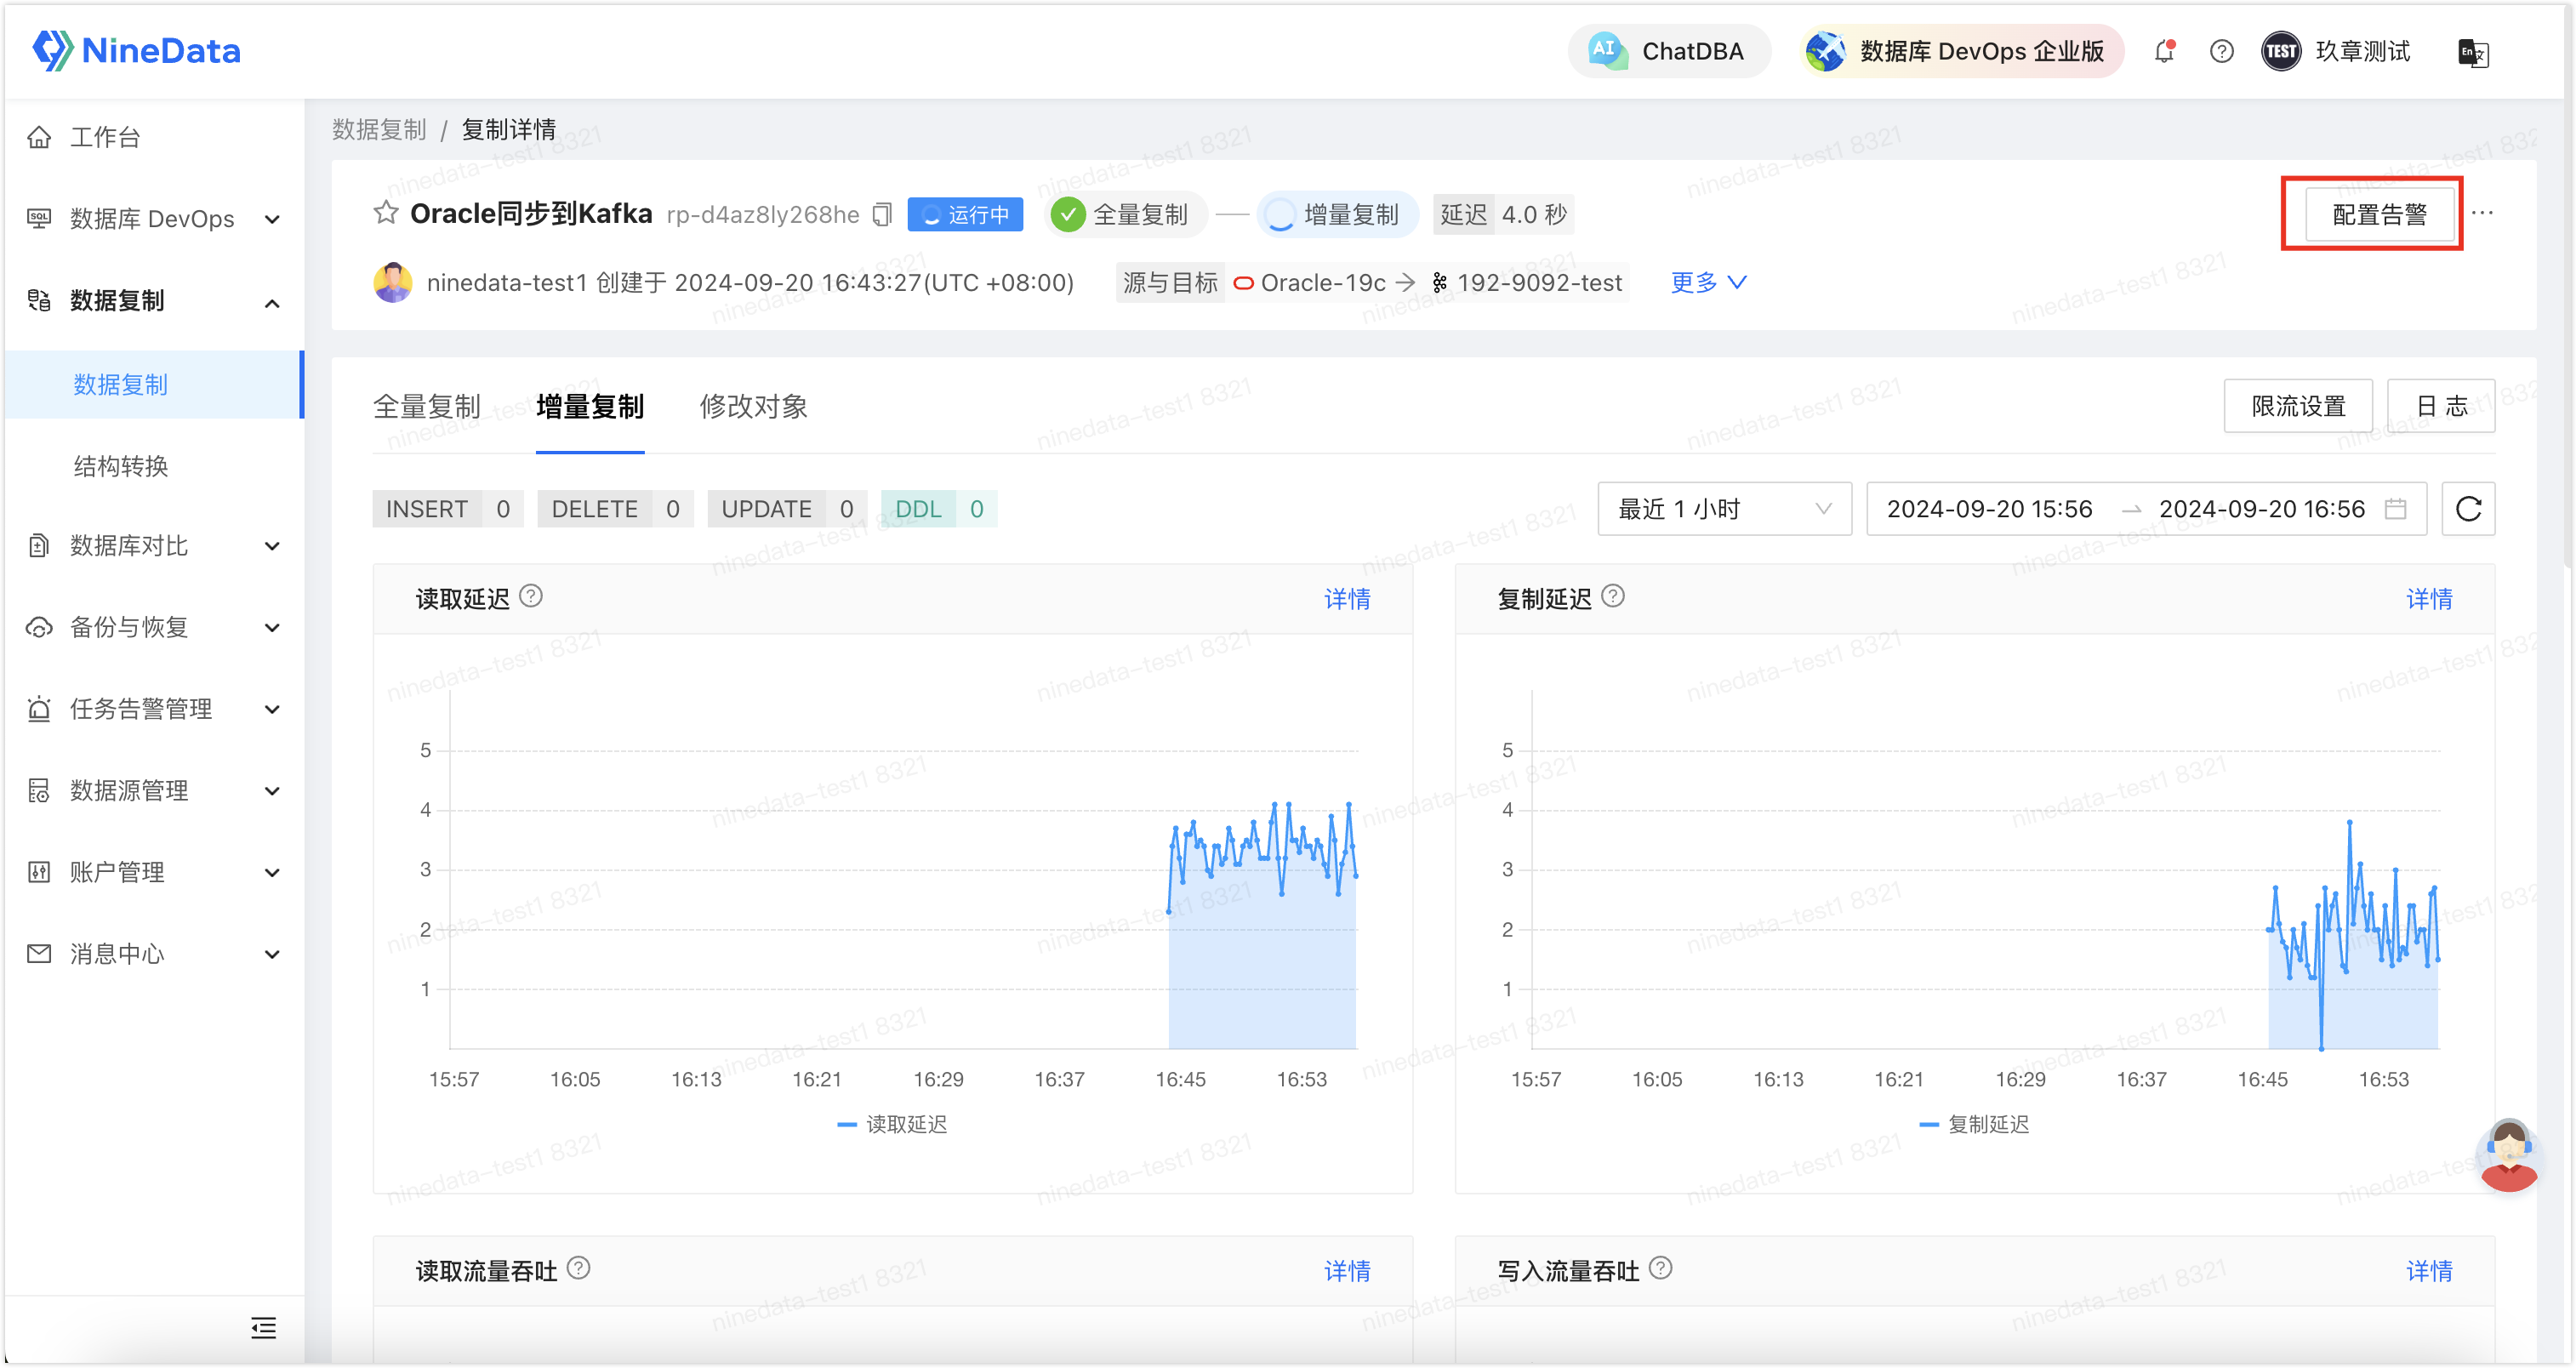Click the DDL count tag
Image resolution: width=2576 pixels, height=1368 pixels.
click(939, 509)
